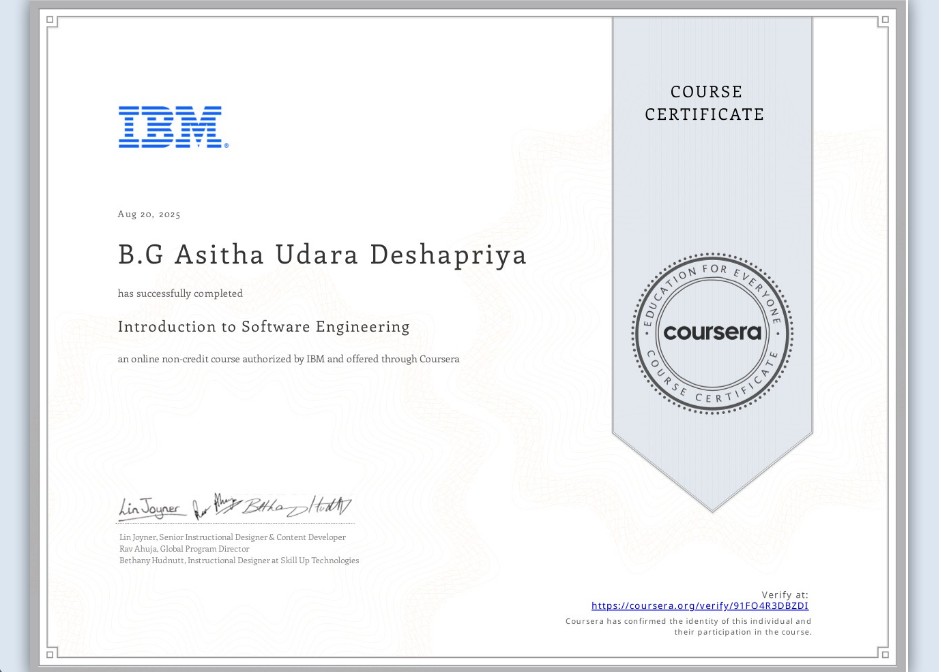Click the IBM logo

pos(172,128)
